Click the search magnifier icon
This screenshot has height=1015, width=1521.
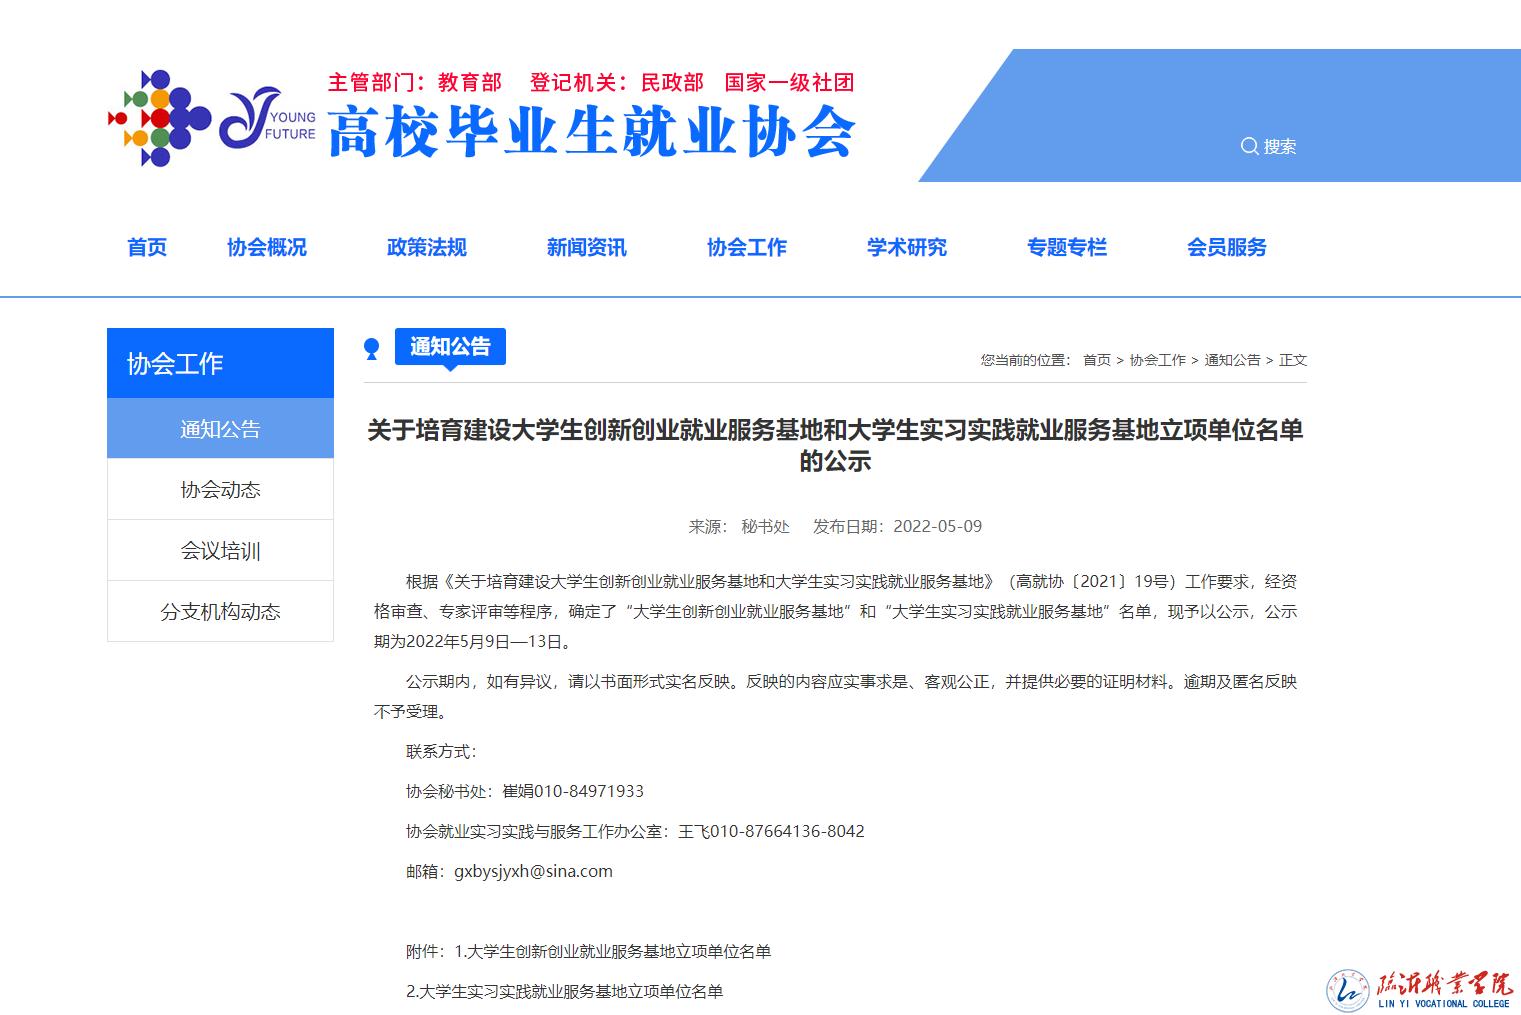click(1249, 146)
